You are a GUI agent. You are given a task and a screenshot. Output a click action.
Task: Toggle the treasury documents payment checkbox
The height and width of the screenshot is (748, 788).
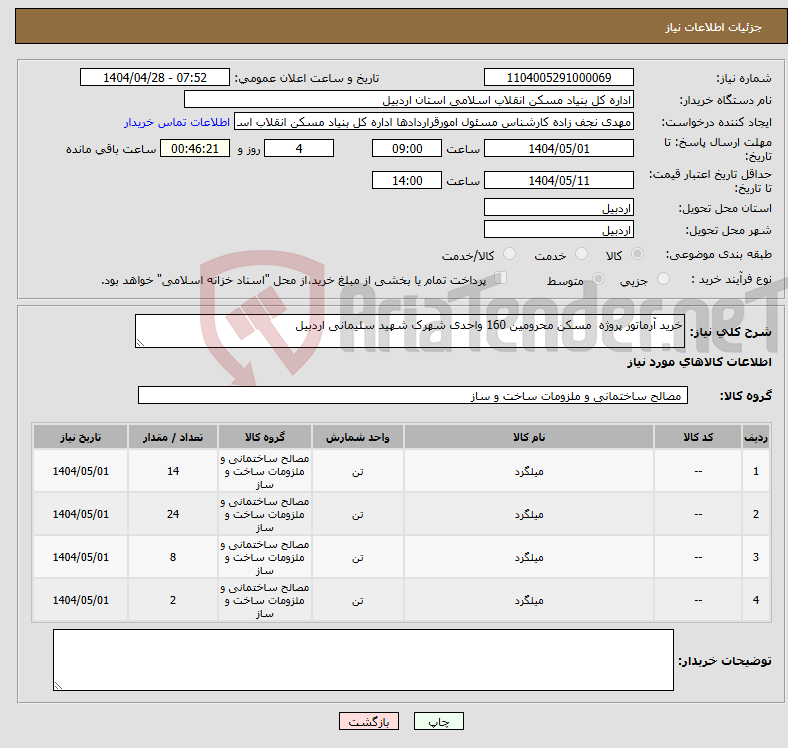(x=501, y=279)
